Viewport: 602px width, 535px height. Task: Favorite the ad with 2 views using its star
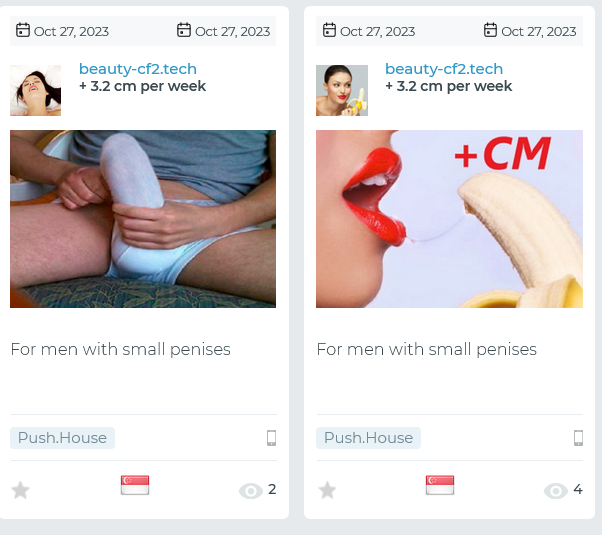click(20, 490)
